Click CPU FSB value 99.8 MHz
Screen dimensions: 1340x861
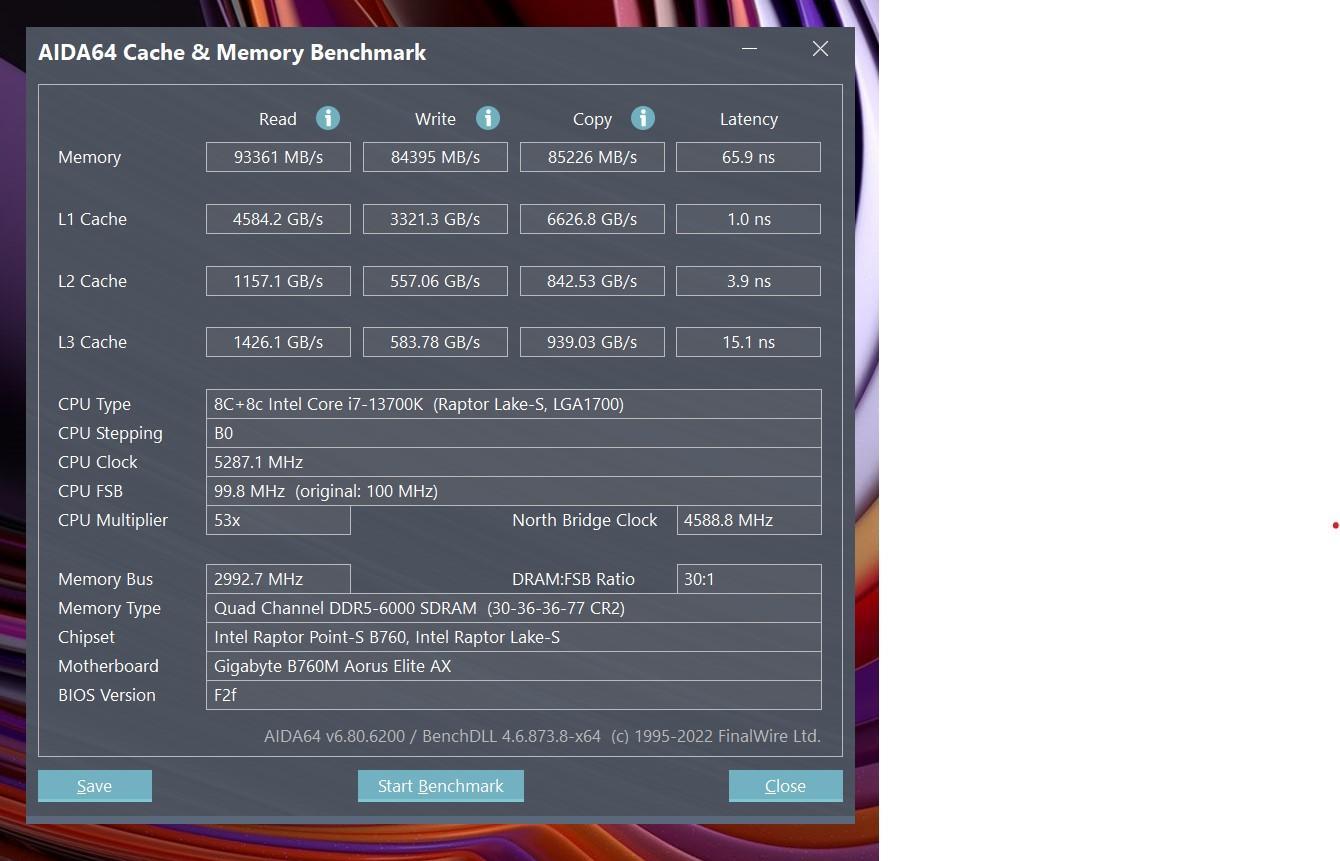coord(514,491)
